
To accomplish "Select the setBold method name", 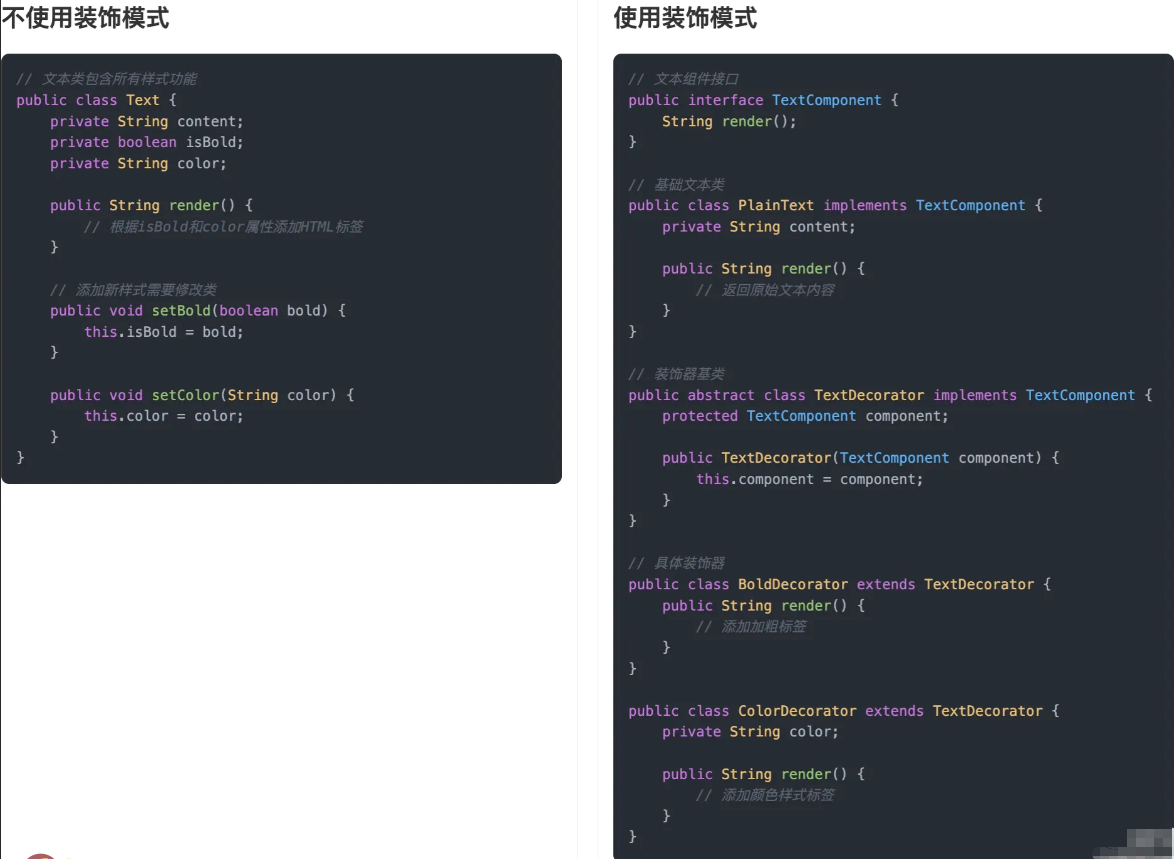I will [x=181, y=310].
